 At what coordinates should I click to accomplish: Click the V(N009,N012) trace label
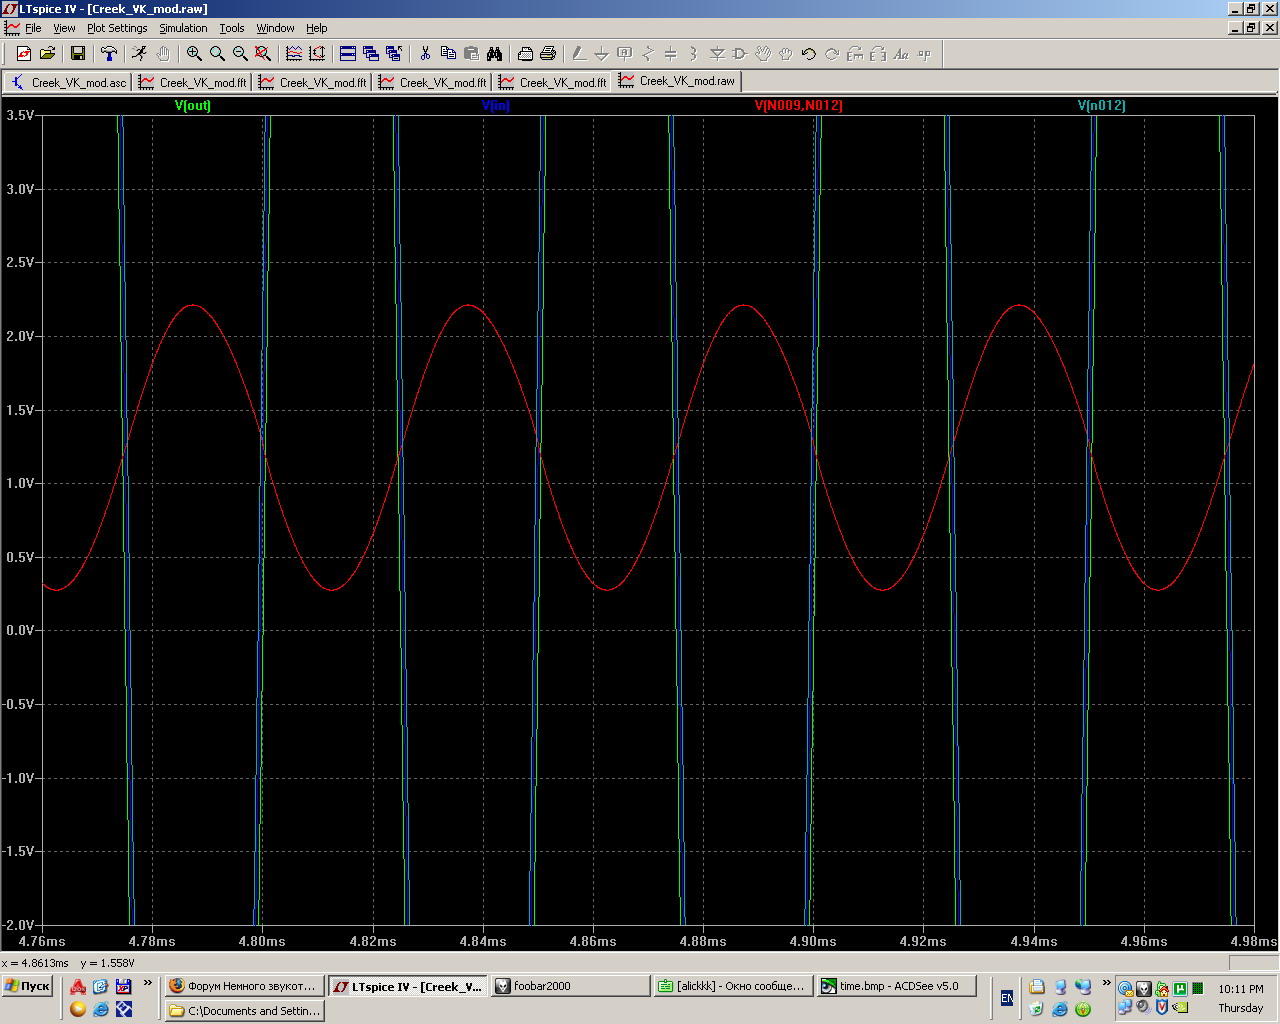[798, 105]
